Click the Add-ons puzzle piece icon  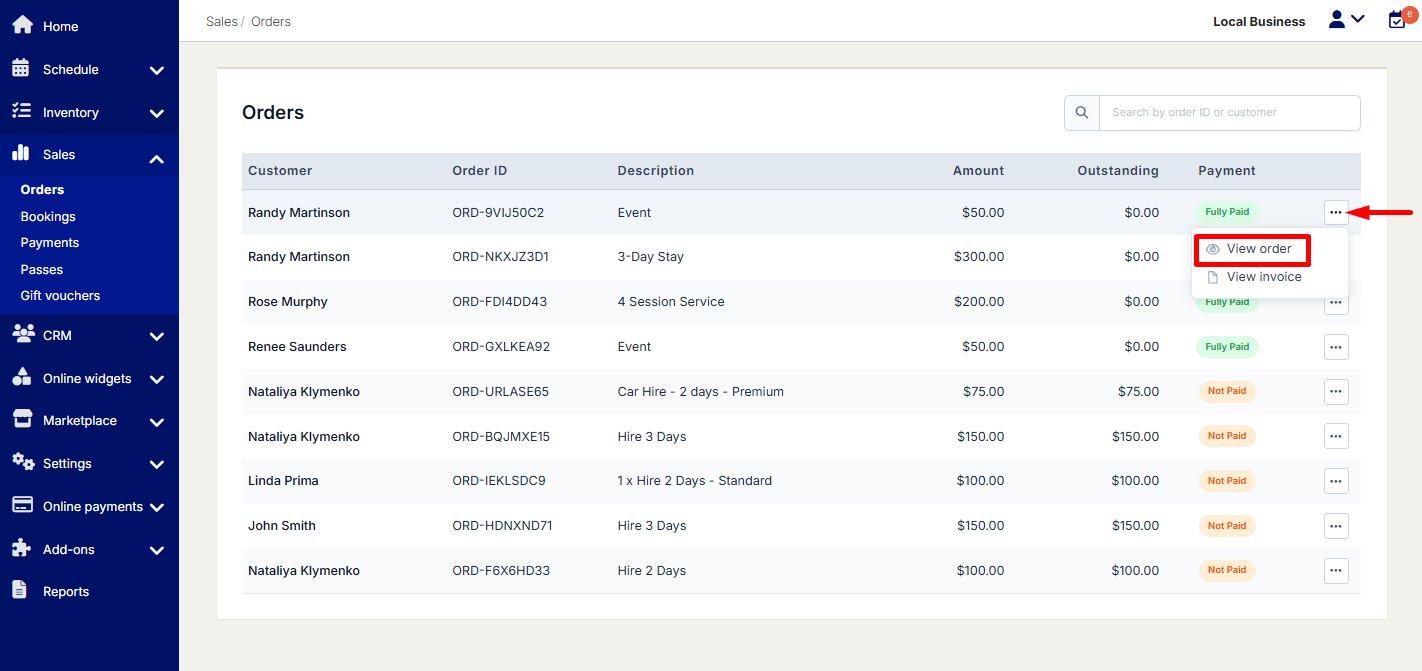pos(21,548)
